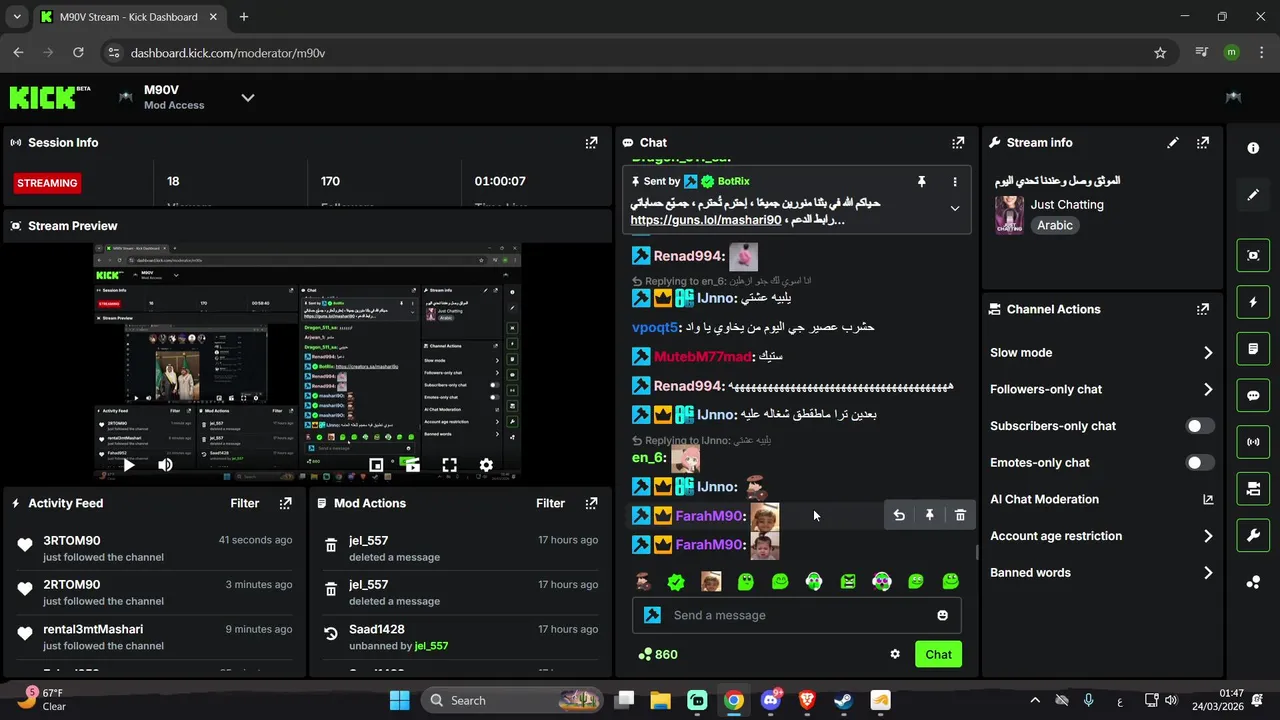This screenshot has width=1280, height=720.
Task: Insert the angry green face emote
Action: pyautogui.click(x=848, y=581)
